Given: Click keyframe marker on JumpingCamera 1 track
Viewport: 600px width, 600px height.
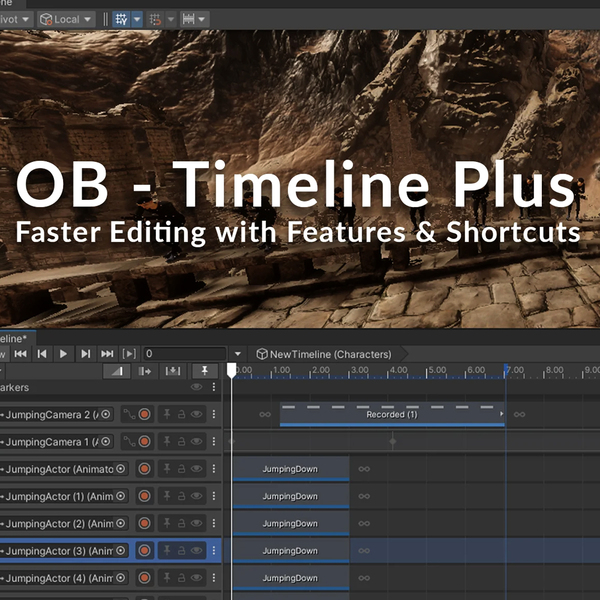Looking at the screenshot, I should pos(393,442).
